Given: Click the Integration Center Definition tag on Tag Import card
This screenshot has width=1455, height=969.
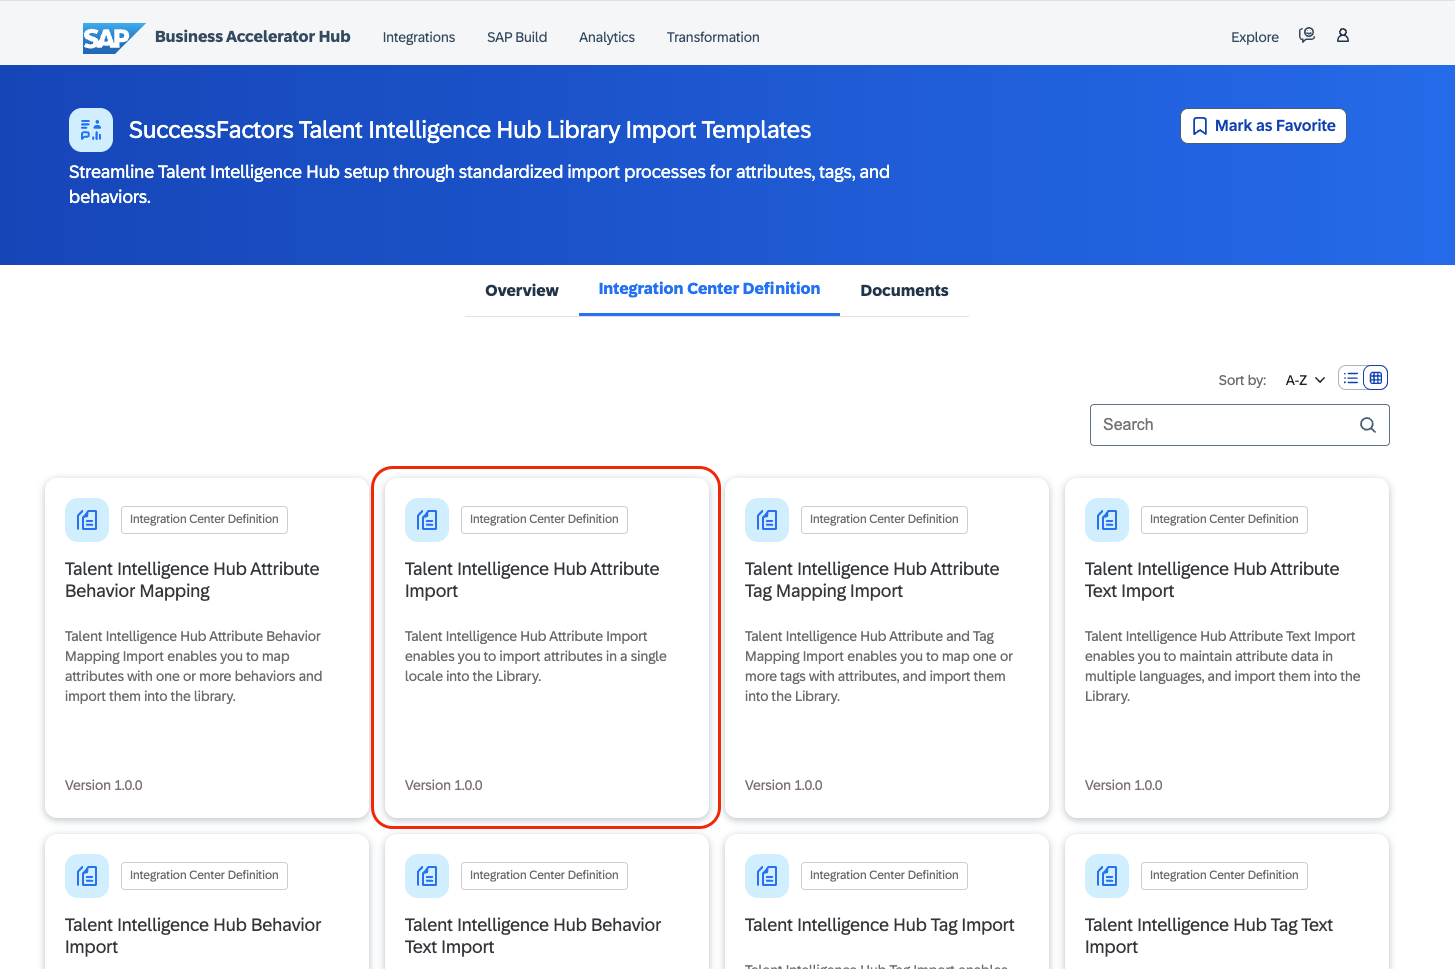Looking at the screenshot, I should (884, 876).
